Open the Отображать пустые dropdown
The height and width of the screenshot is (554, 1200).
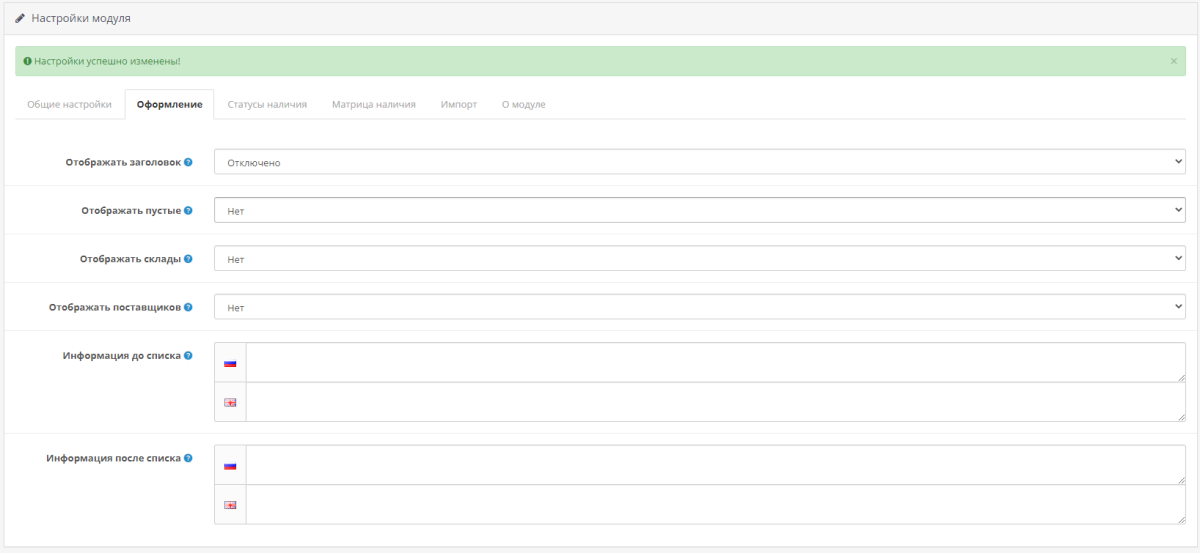click(x=700, y=210)
